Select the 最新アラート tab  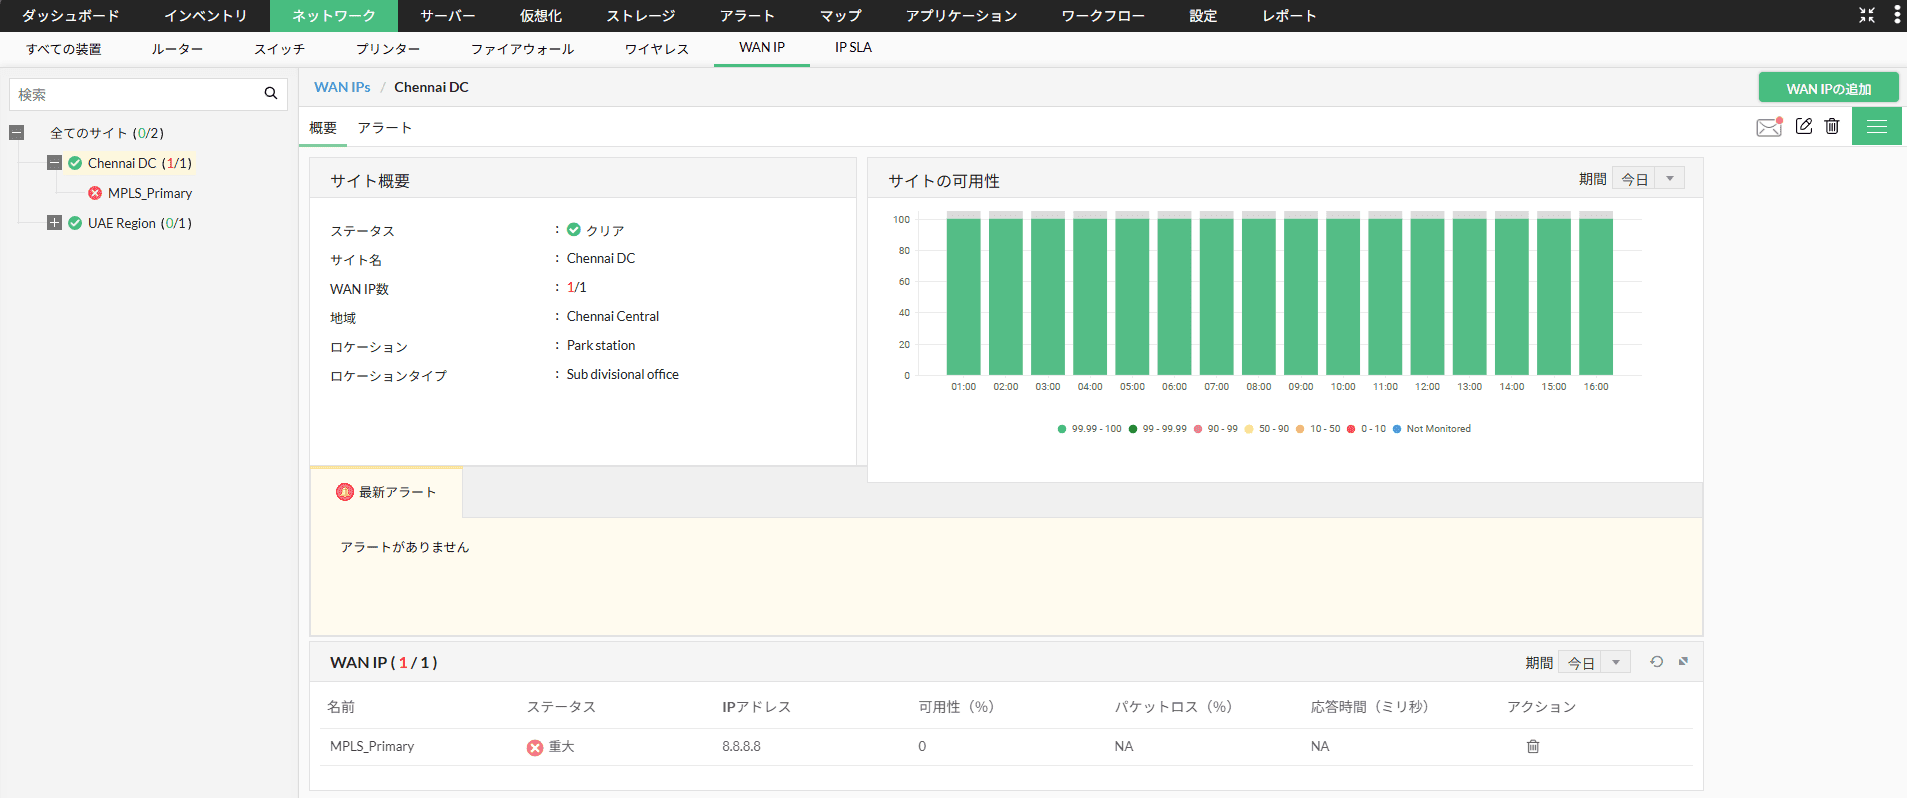386,492
